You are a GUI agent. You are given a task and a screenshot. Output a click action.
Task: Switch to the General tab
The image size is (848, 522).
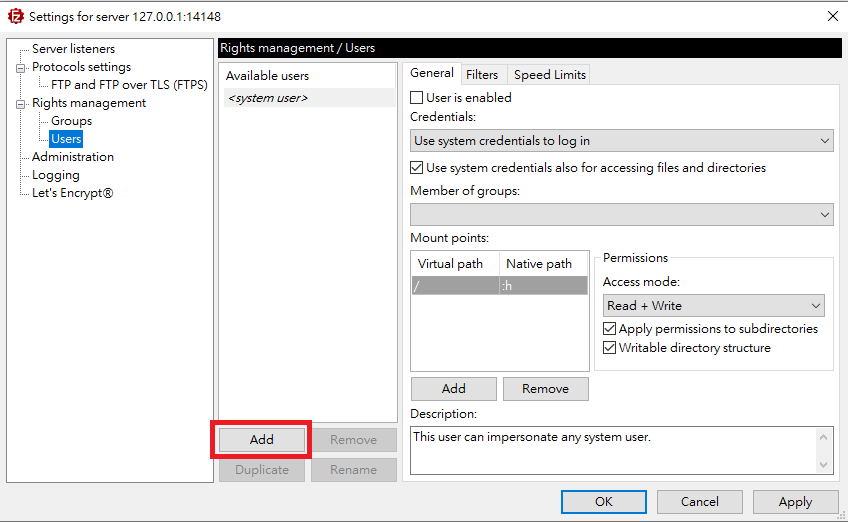tap(432, 73)
